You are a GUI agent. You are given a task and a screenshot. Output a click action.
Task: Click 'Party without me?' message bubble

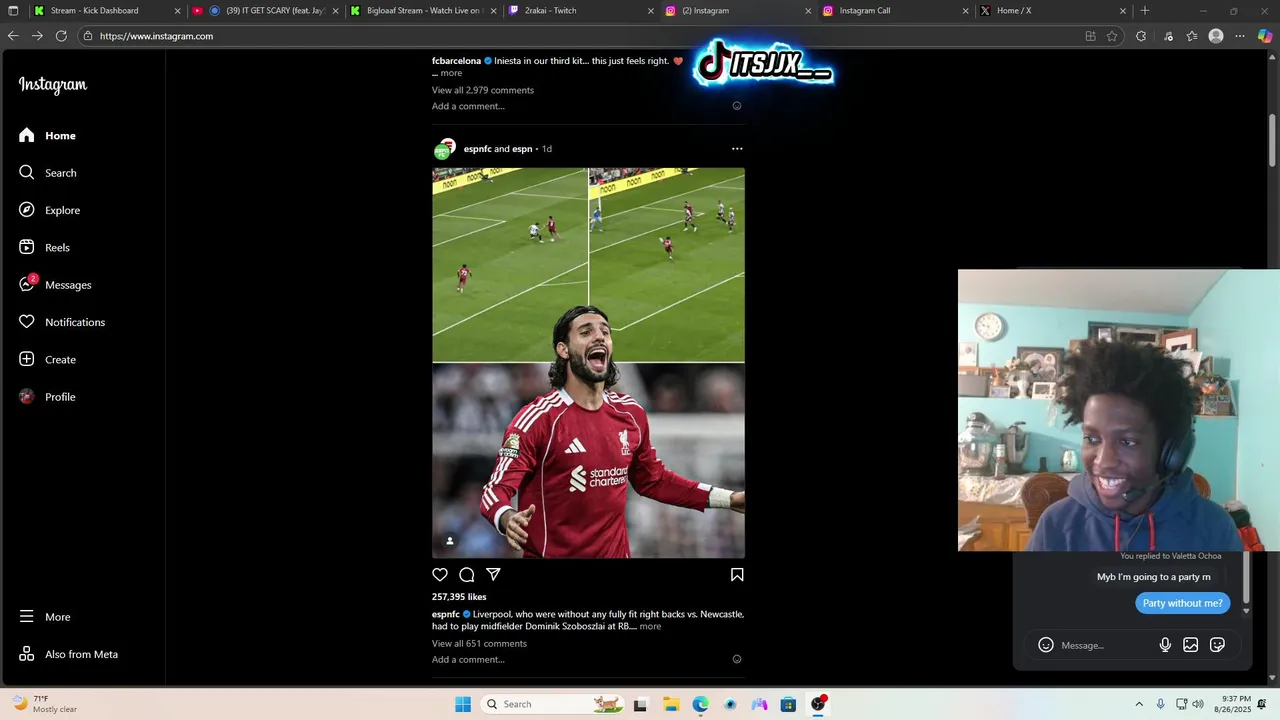1182,603
